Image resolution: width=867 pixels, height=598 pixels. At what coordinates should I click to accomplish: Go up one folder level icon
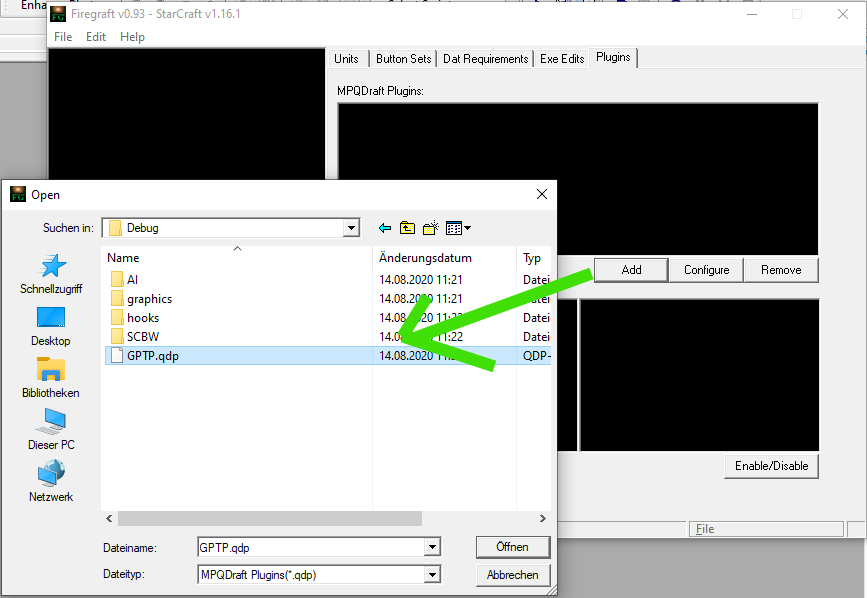[407, 228]
